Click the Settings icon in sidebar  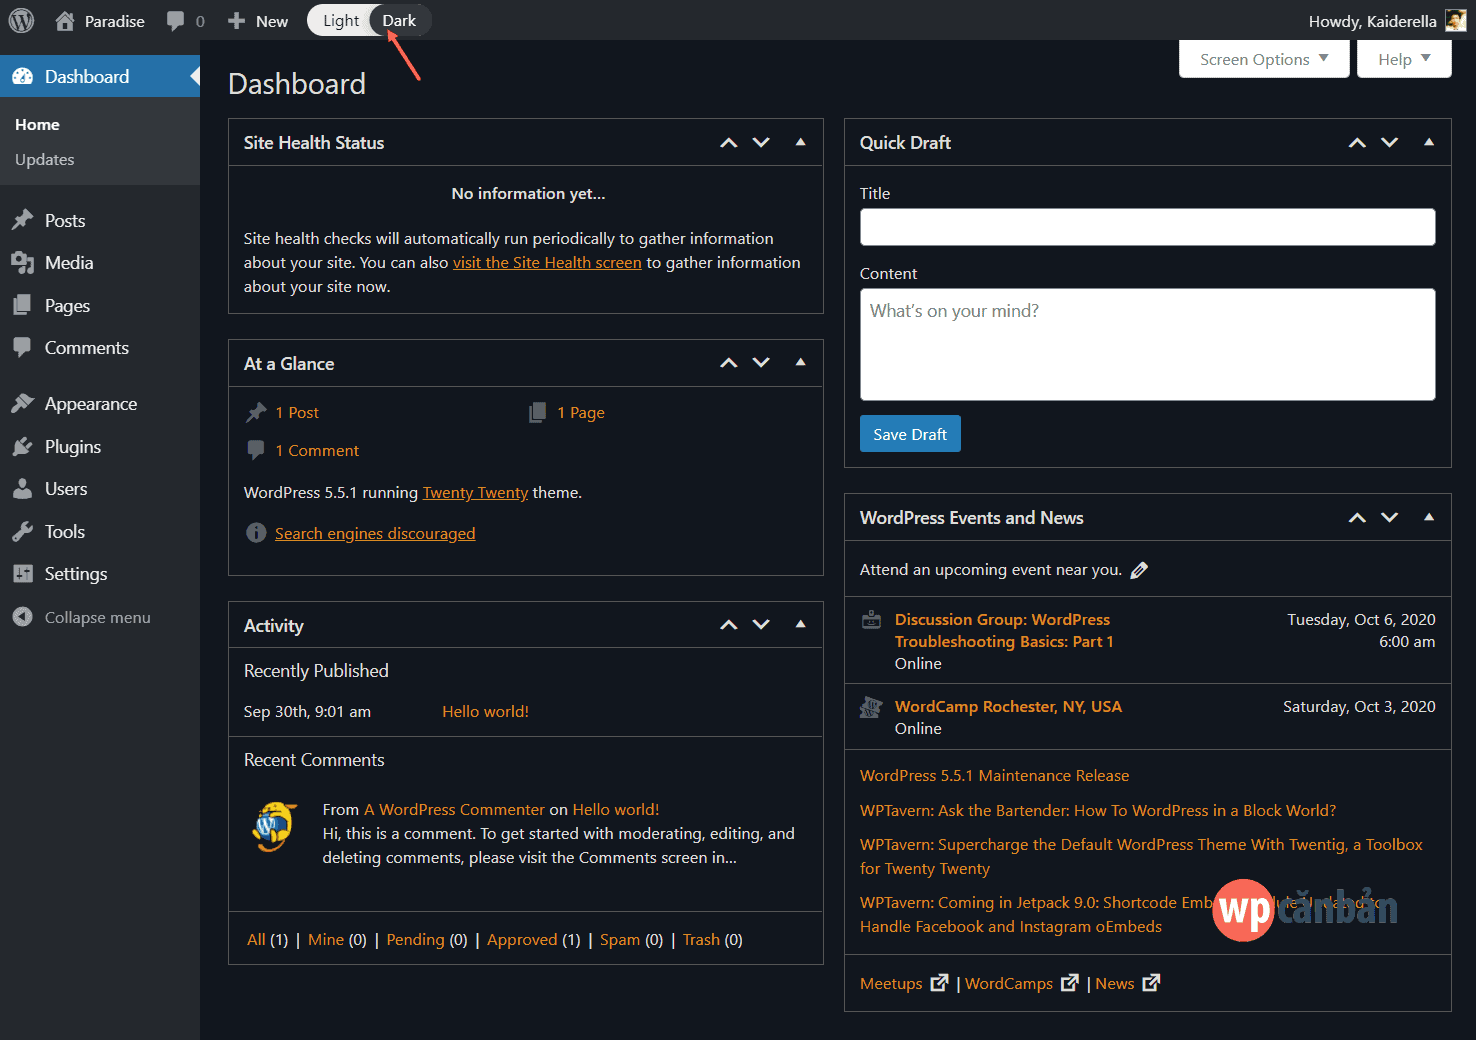point(22,573)
